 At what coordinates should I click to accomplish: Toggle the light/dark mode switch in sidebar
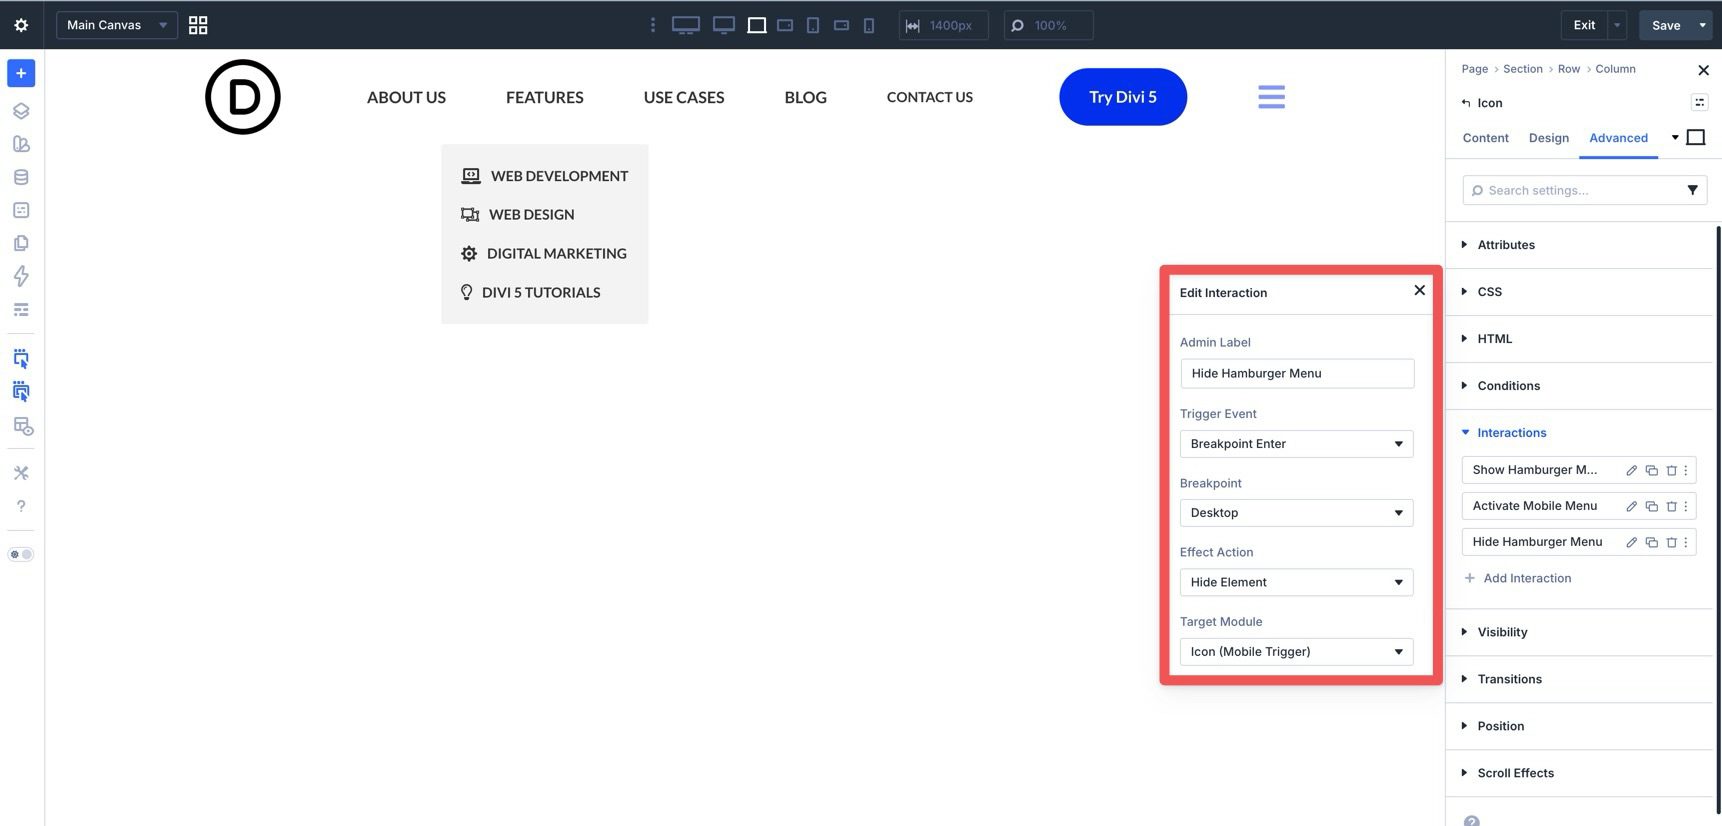click(x=21, y=554)
